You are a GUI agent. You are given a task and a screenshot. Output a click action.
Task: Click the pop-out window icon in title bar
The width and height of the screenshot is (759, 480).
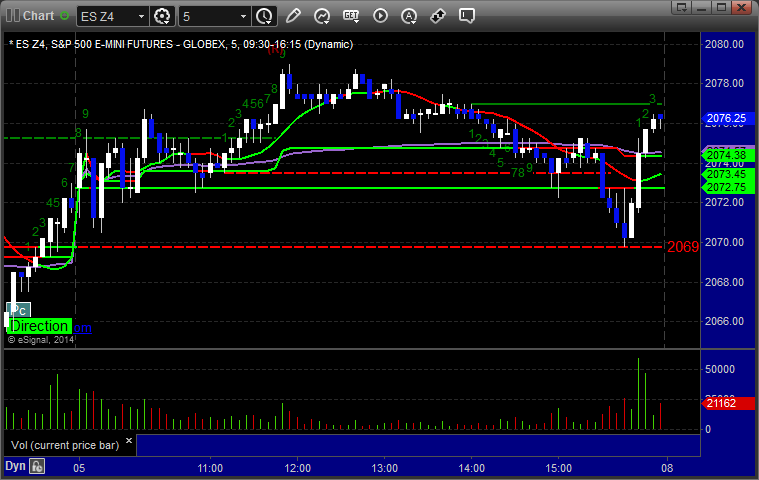(x=683, y=7)
